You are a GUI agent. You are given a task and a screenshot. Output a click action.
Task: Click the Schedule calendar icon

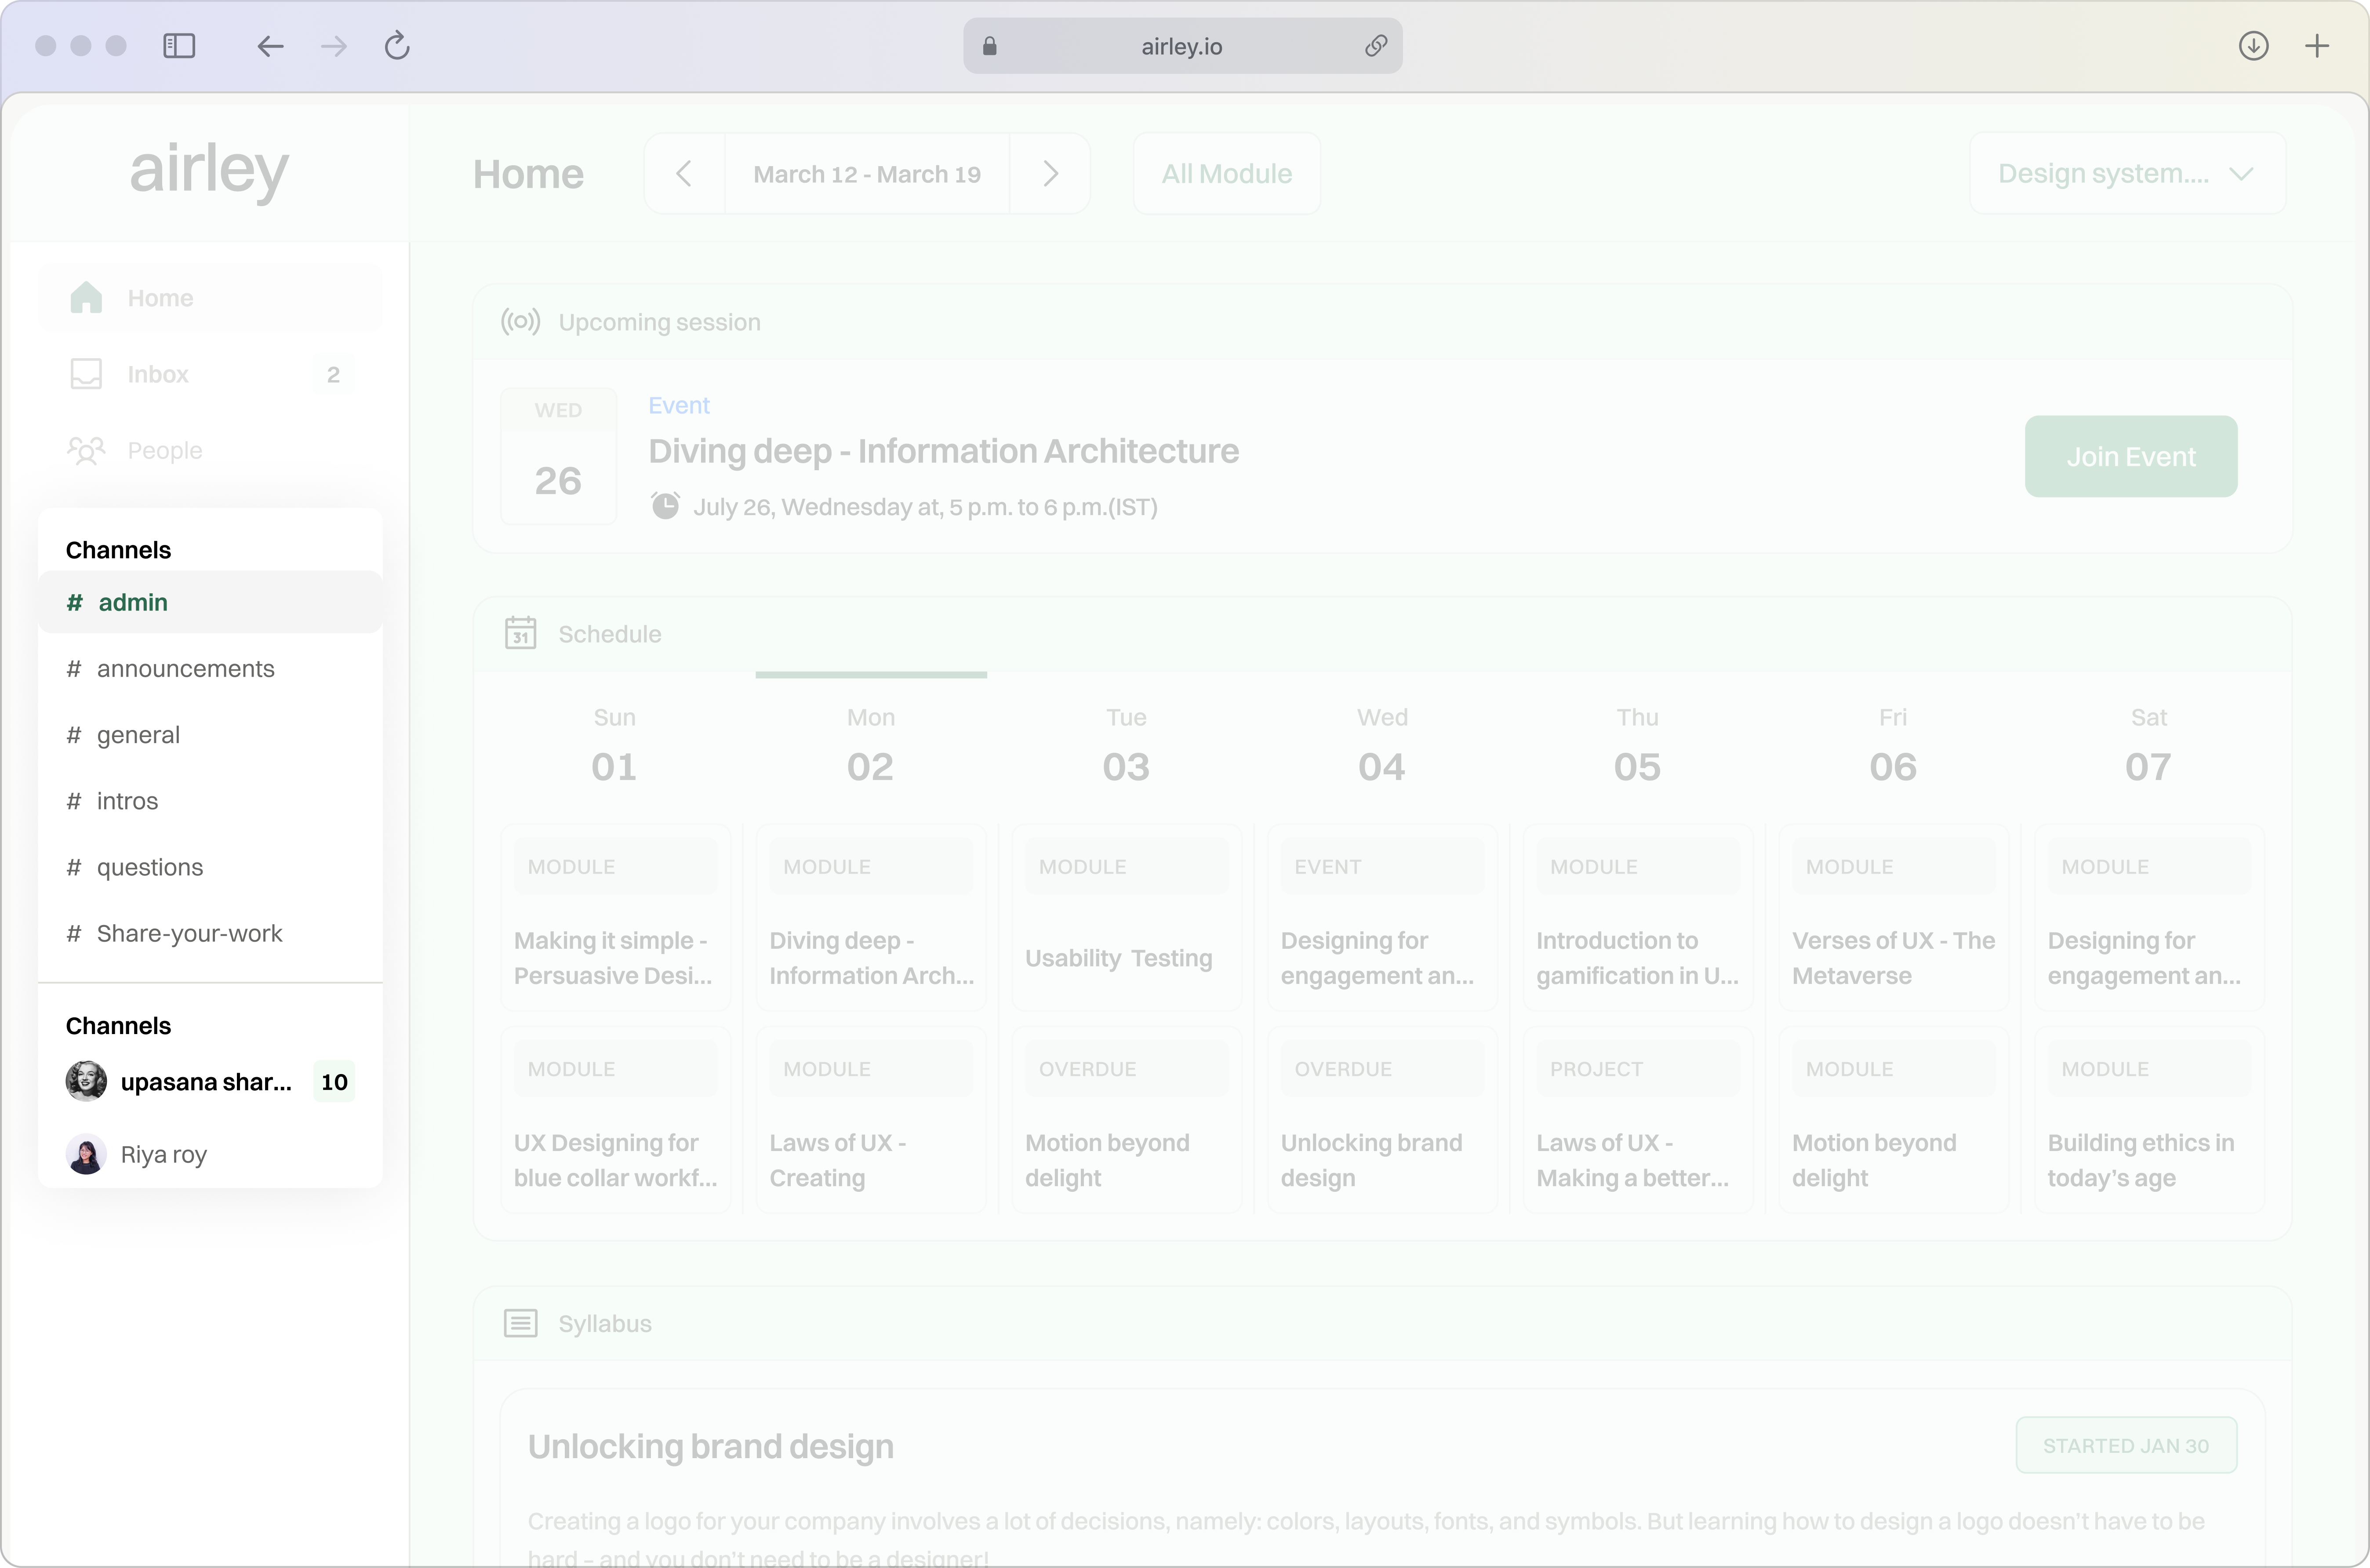520,633
